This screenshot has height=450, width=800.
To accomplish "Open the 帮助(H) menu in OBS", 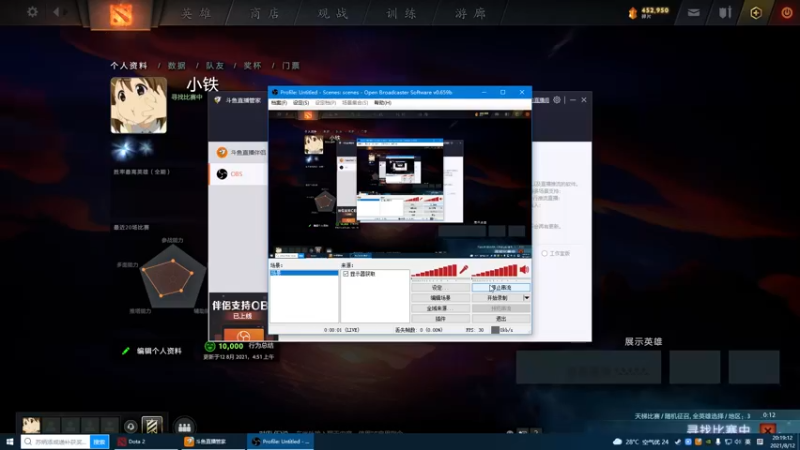I will [383, 103].
